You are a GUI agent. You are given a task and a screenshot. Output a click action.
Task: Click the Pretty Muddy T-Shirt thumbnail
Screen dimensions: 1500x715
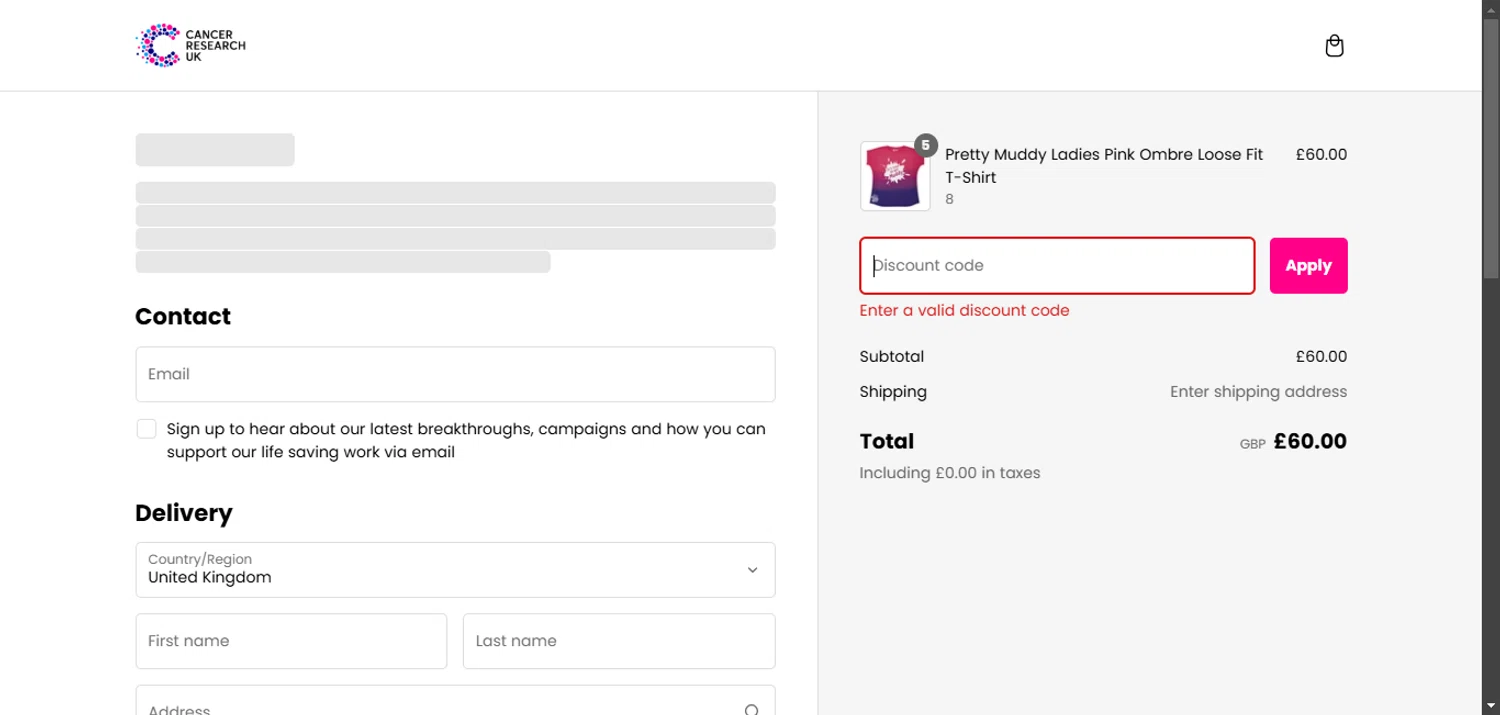895,176
